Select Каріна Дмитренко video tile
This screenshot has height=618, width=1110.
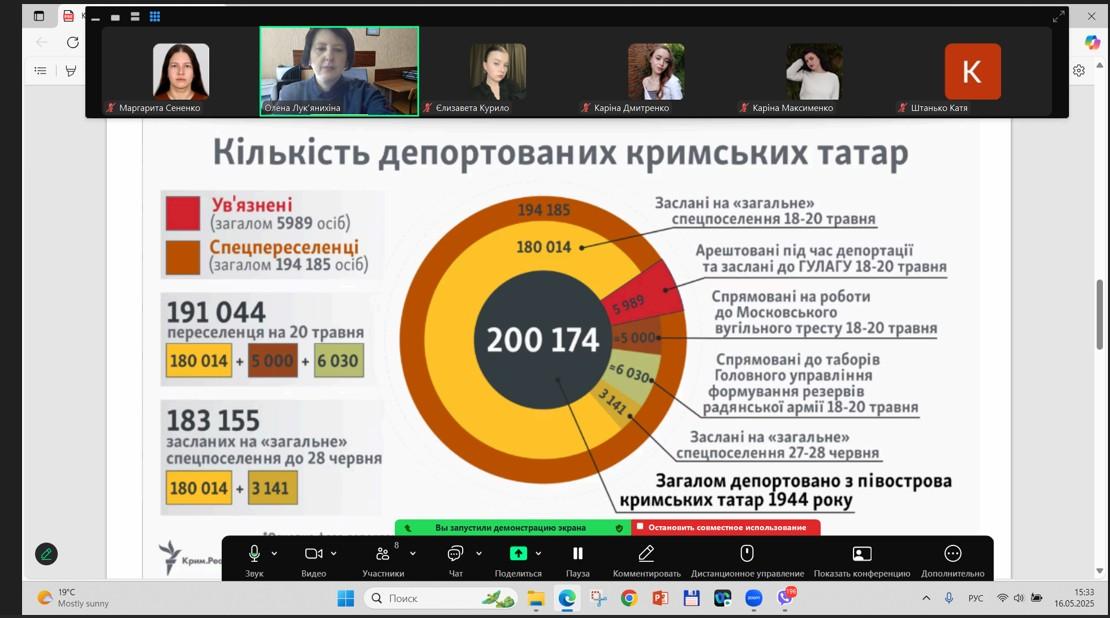pos(656,71)
